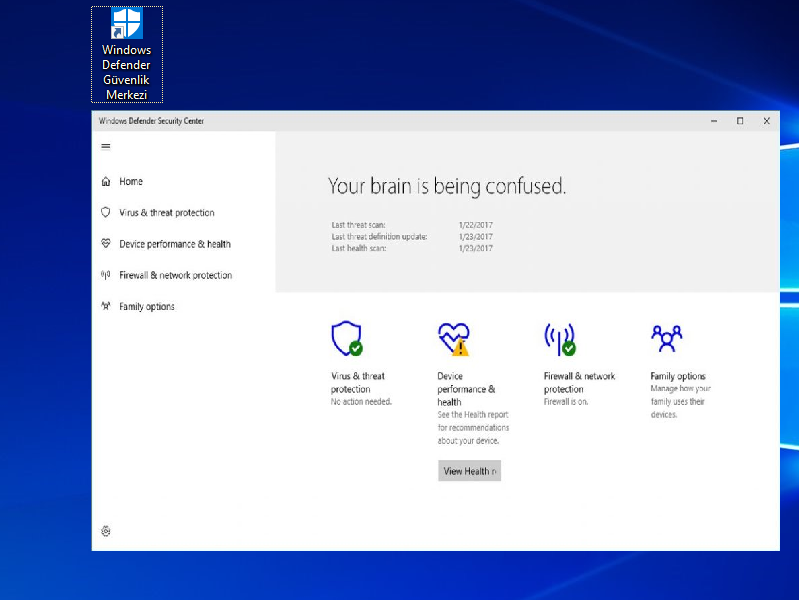Viewport: 799px width, 600px height.
Task: Click the shield icon beside Virus & threat protection in the sidebar
Action: coord(105,213)
